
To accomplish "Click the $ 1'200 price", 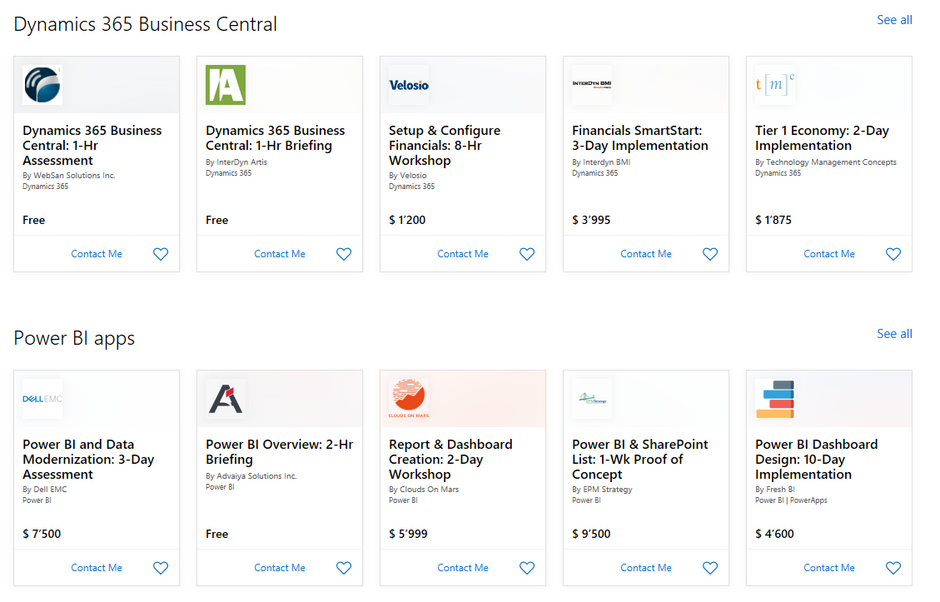I will coord(407,220).
